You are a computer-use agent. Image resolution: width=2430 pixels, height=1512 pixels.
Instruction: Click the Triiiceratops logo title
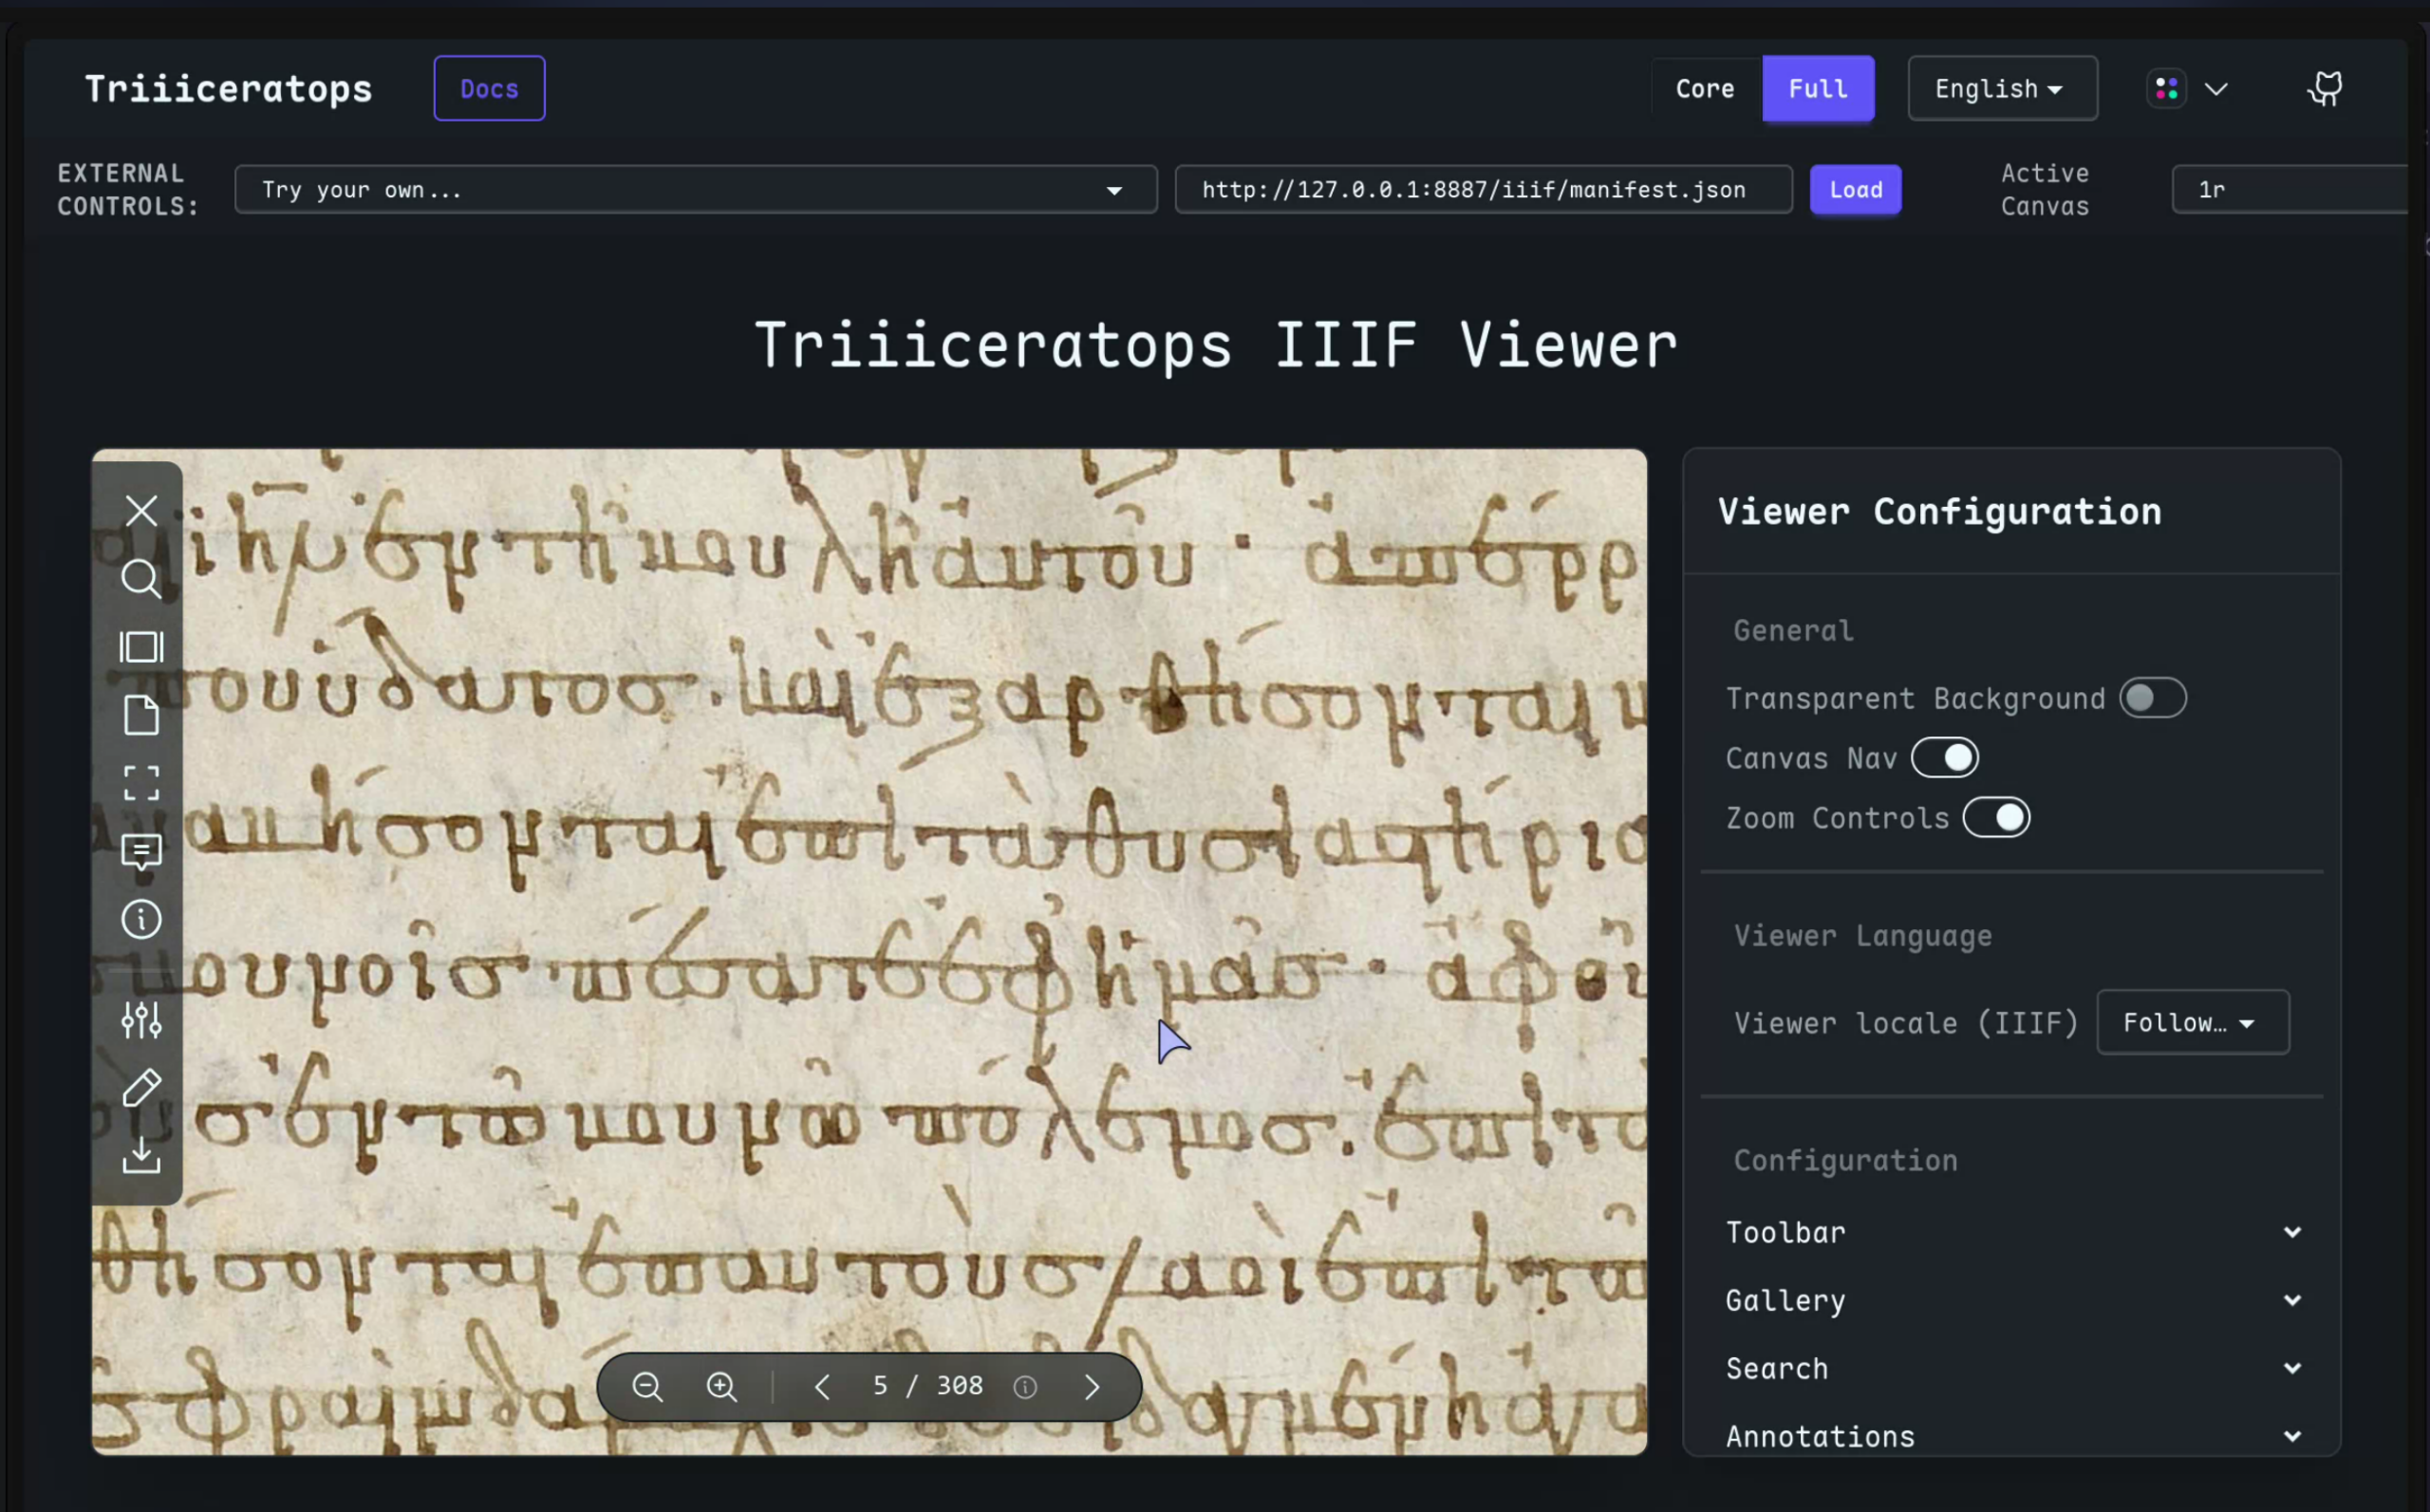[x=229, y=89]
